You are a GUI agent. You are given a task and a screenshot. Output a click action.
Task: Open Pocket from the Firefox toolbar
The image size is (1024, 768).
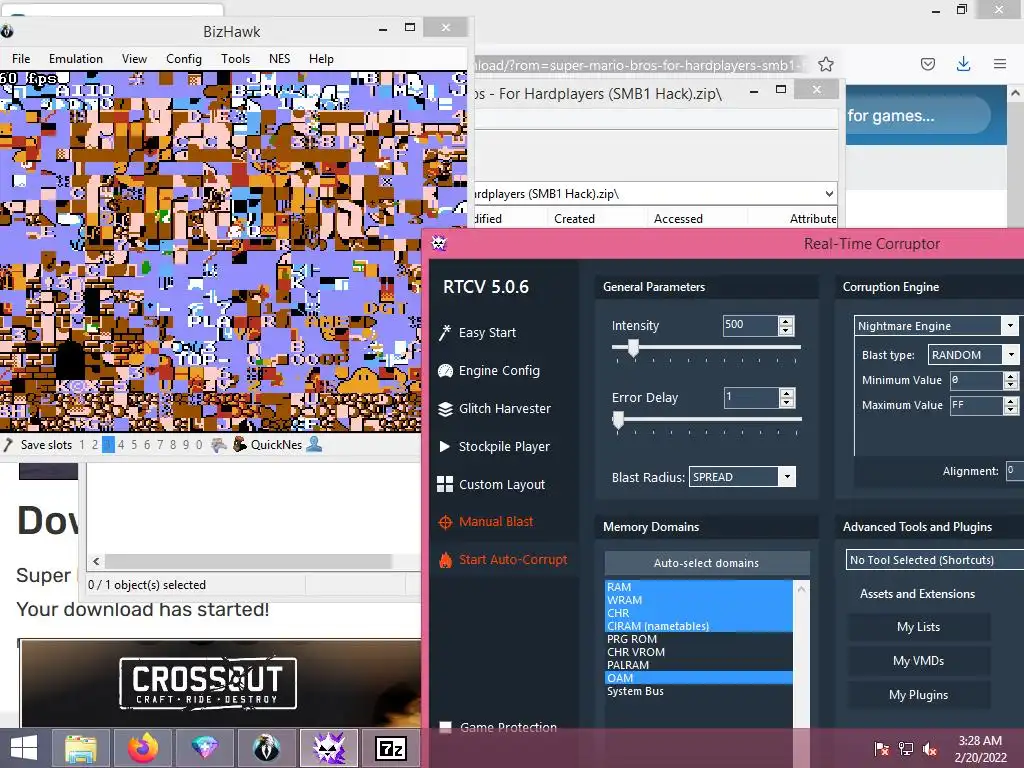(x=927, y=64)
